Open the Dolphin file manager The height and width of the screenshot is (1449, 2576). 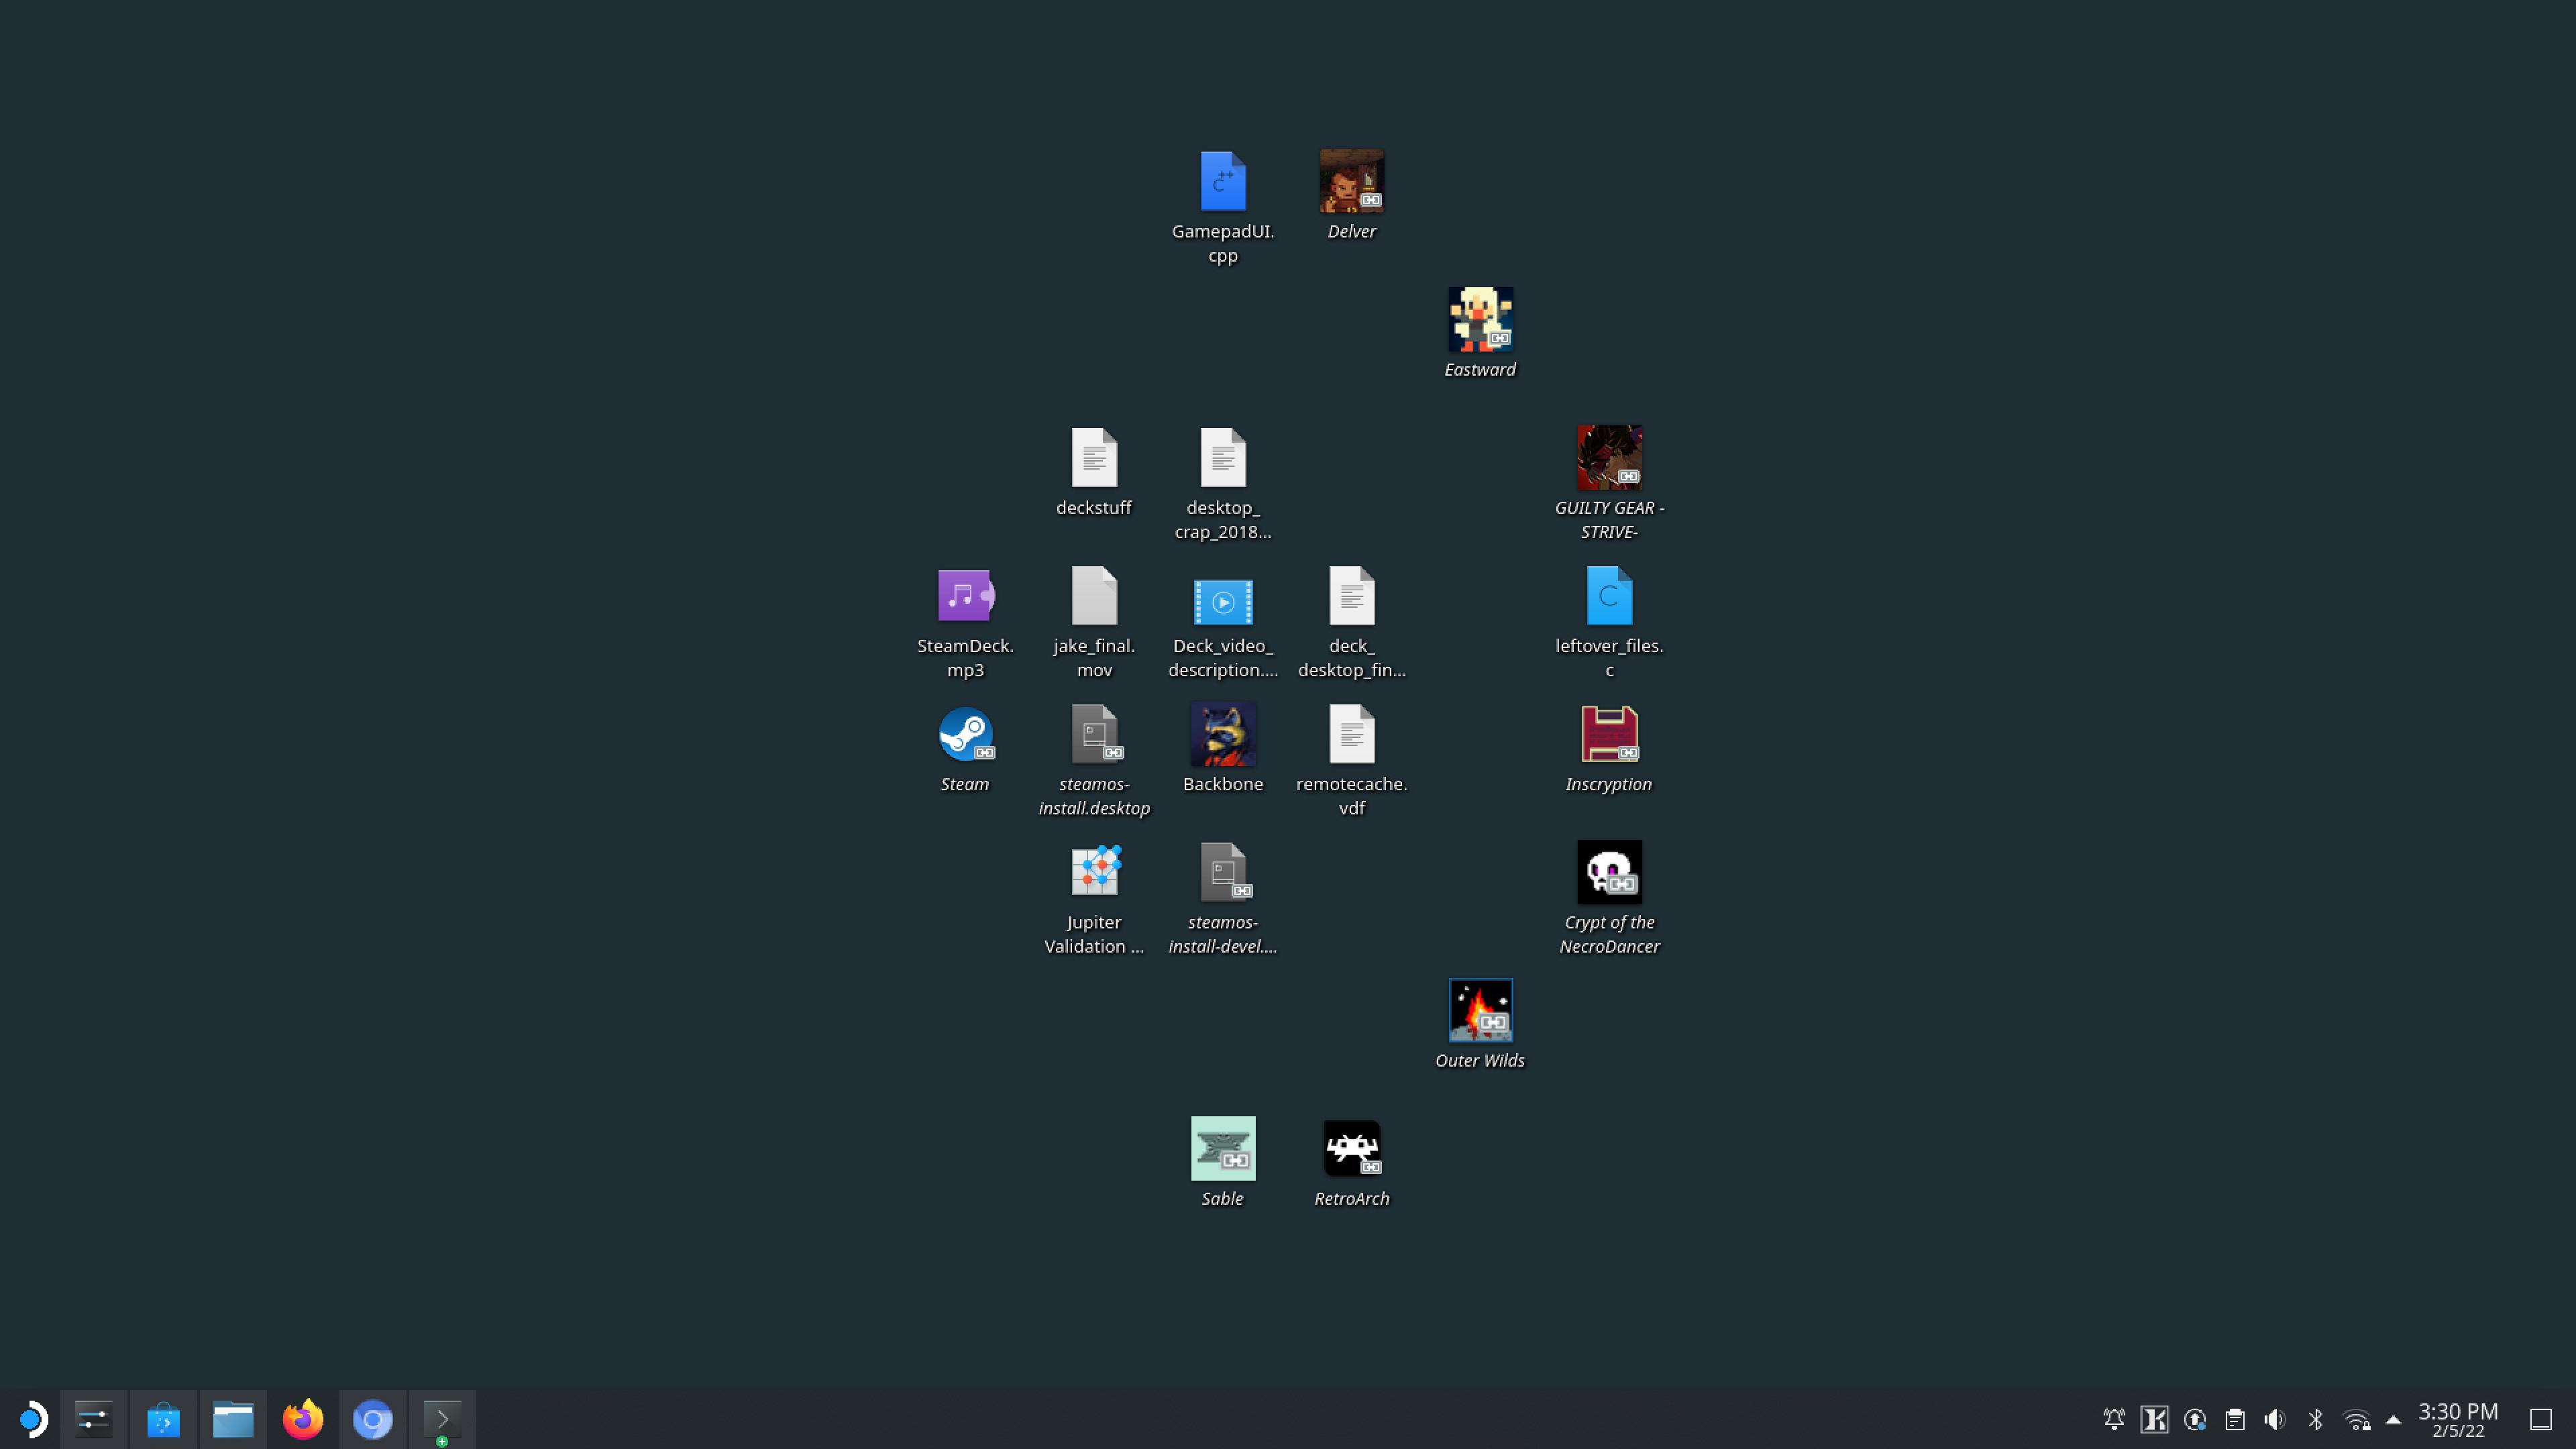click(233, 1419)
